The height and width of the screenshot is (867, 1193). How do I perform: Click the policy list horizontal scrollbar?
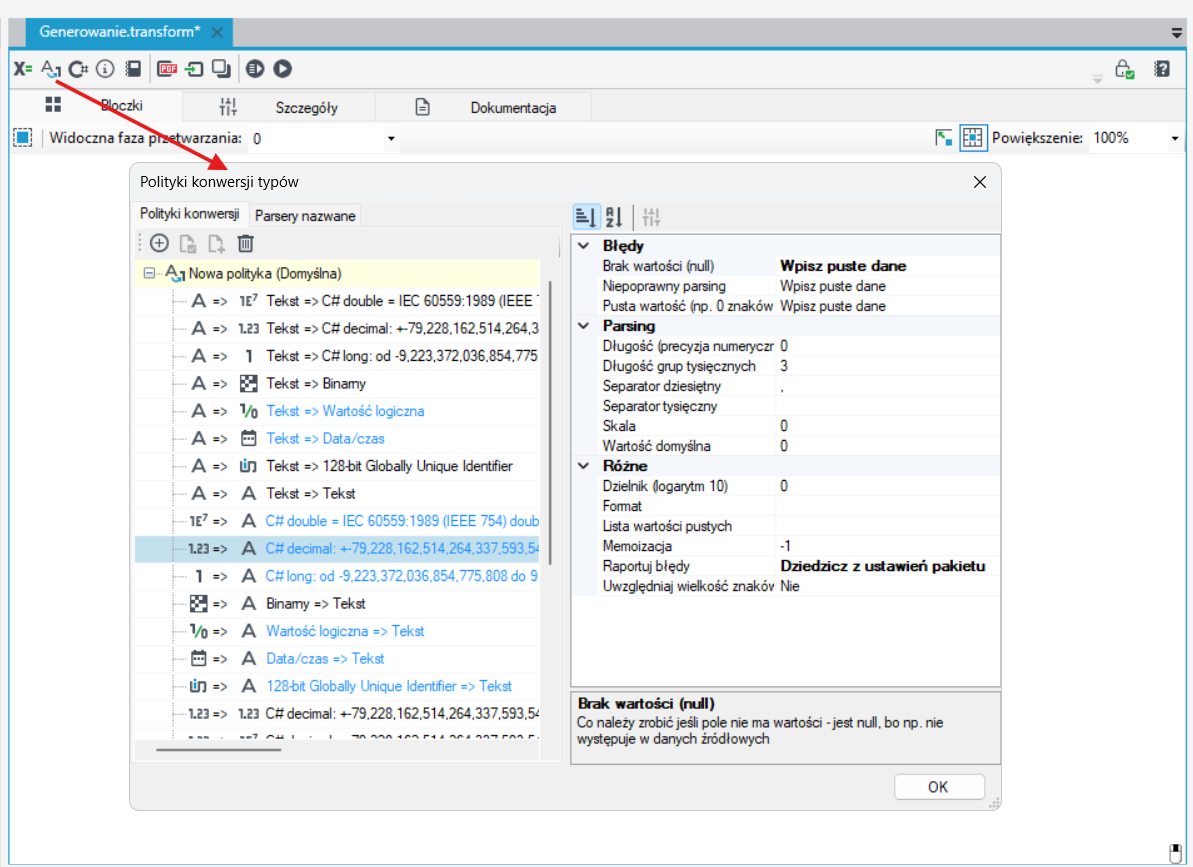pyautogui.click(x=218, y=750)
